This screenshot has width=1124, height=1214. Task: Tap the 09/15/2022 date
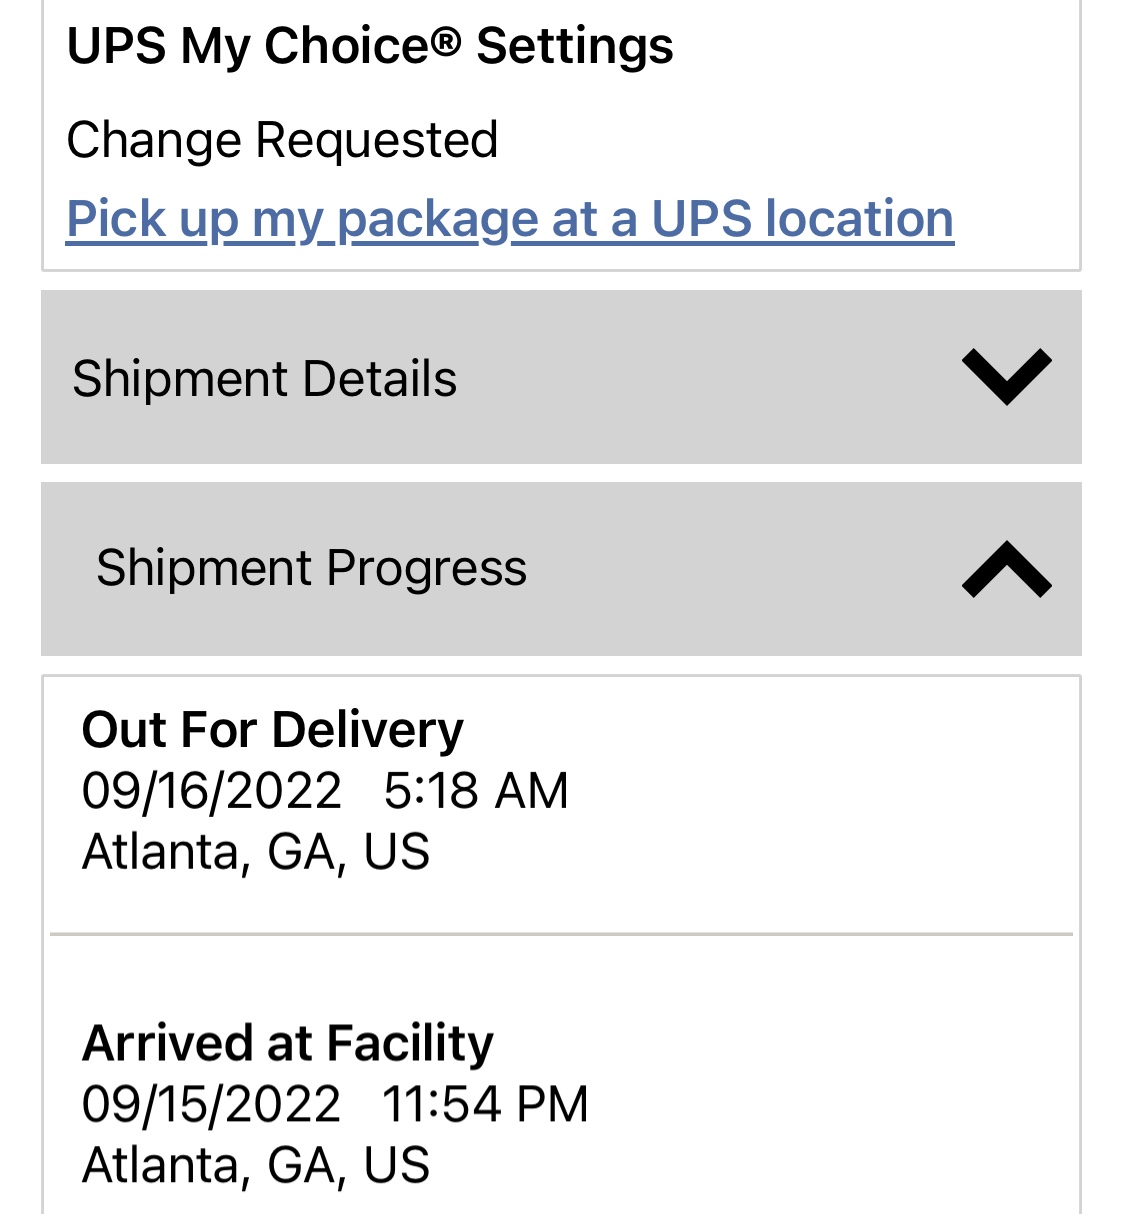(x=211, y=1105)
